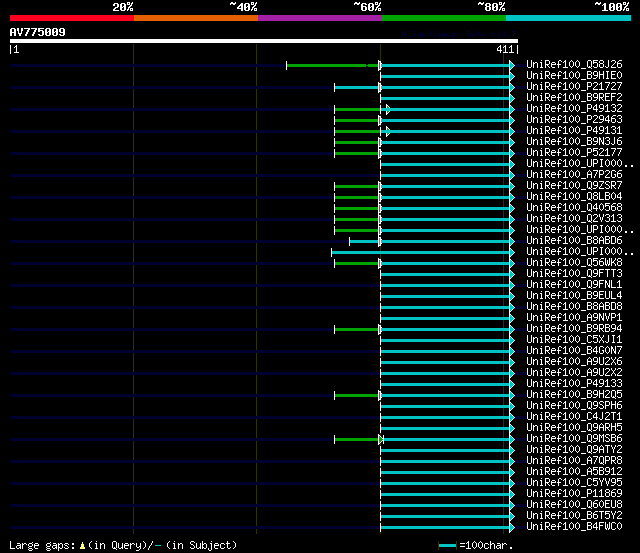The image size is (640, 553).
Task: Open hit UniRef100_P49132
Action: click(574, 109)
